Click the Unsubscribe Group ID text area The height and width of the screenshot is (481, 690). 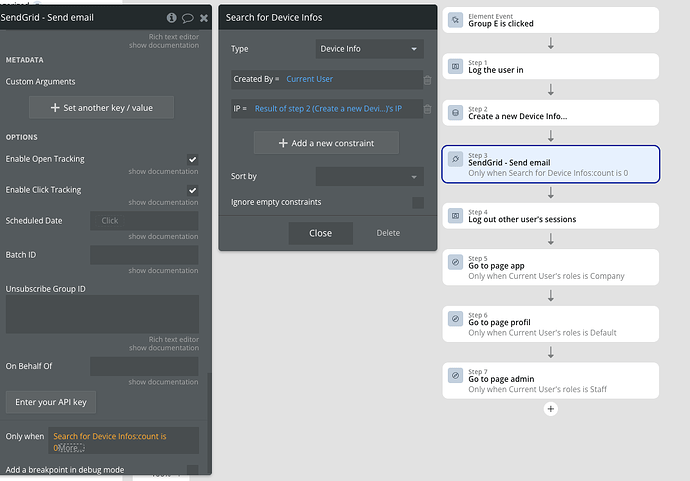point(102,314)
